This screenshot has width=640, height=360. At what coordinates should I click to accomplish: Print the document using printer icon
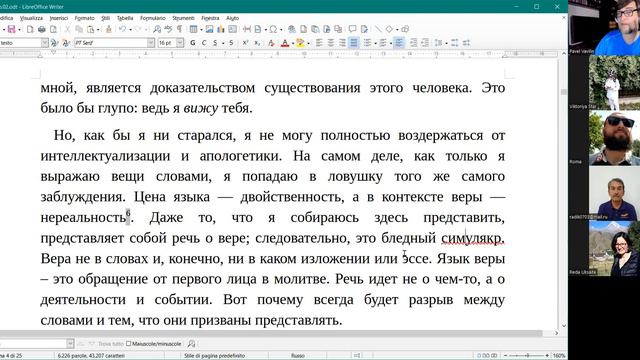pyautogui.click(x=42, y=29)
